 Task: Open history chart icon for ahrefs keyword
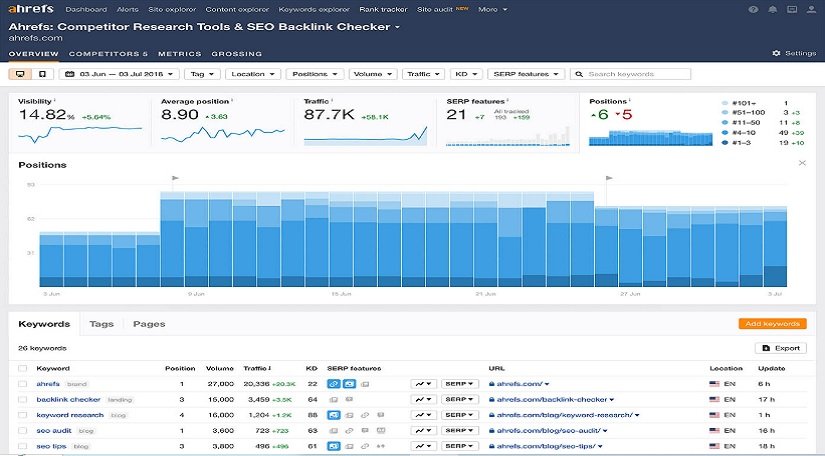tap(424, 384)
